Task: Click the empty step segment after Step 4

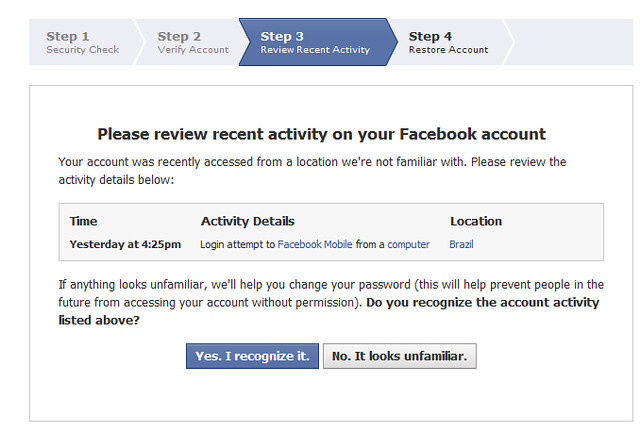Action: click(572, 42)
